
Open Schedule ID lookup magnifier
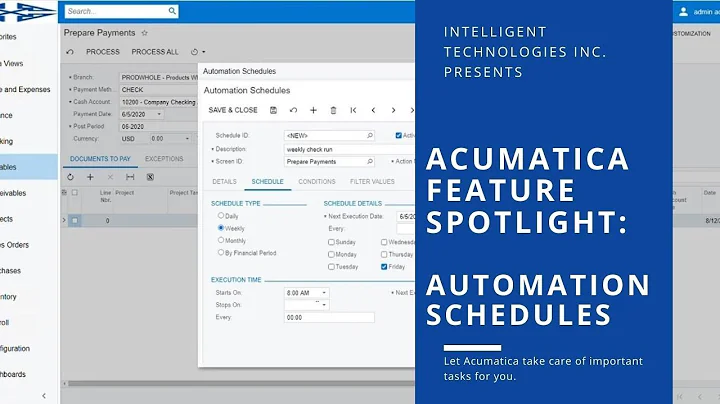[x=370, y=135]
